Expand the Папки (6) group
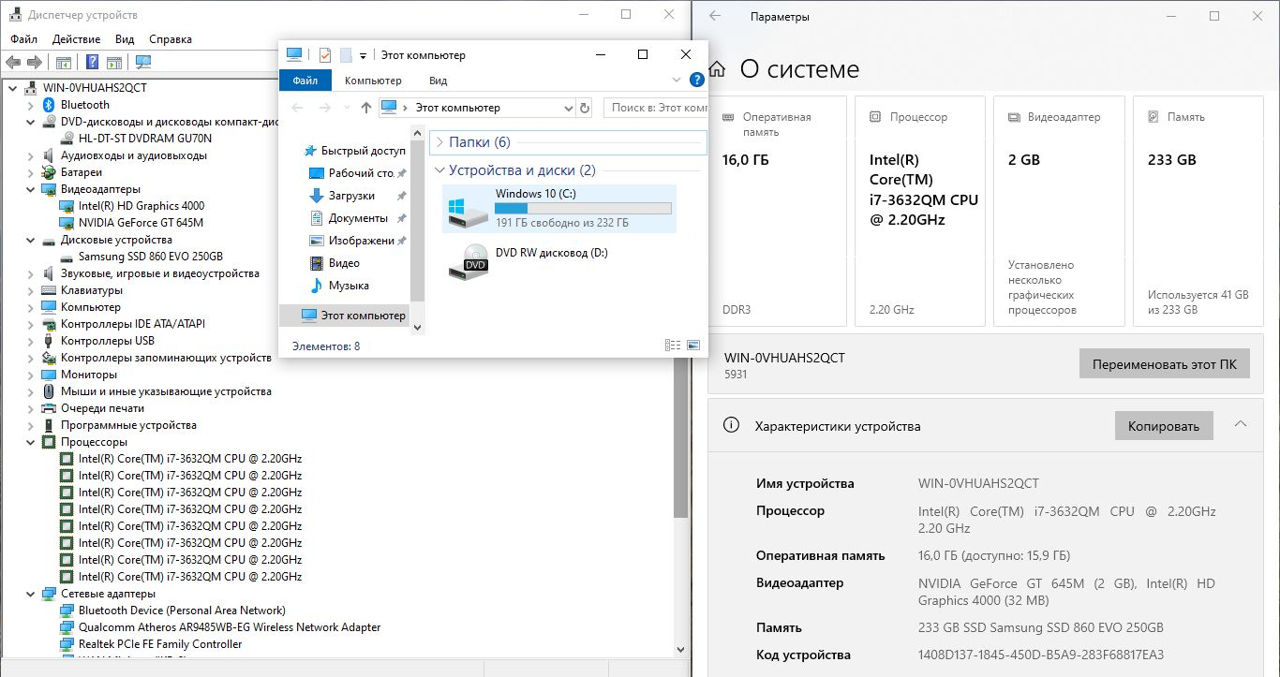Image resolution: width=1280 pixels, height=677 pixels. pos(439,142)
